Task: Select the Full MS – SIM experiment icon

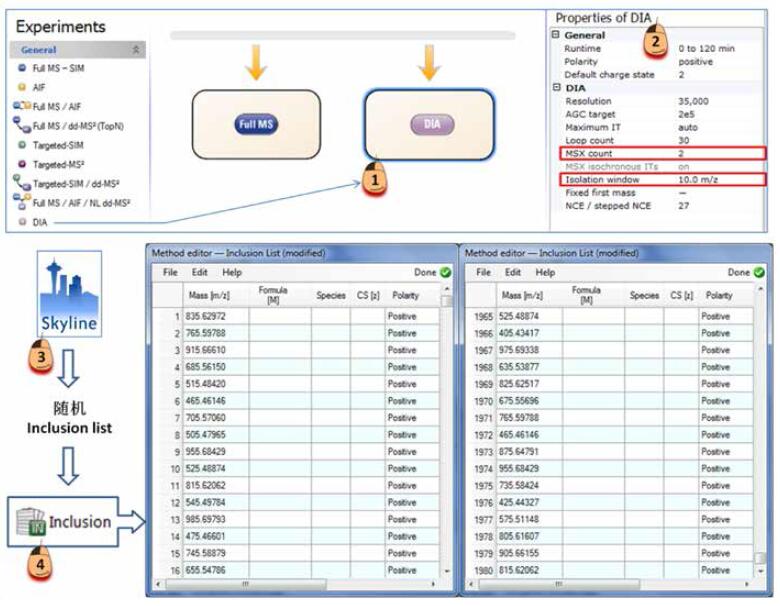Action: tap(22, 68)
